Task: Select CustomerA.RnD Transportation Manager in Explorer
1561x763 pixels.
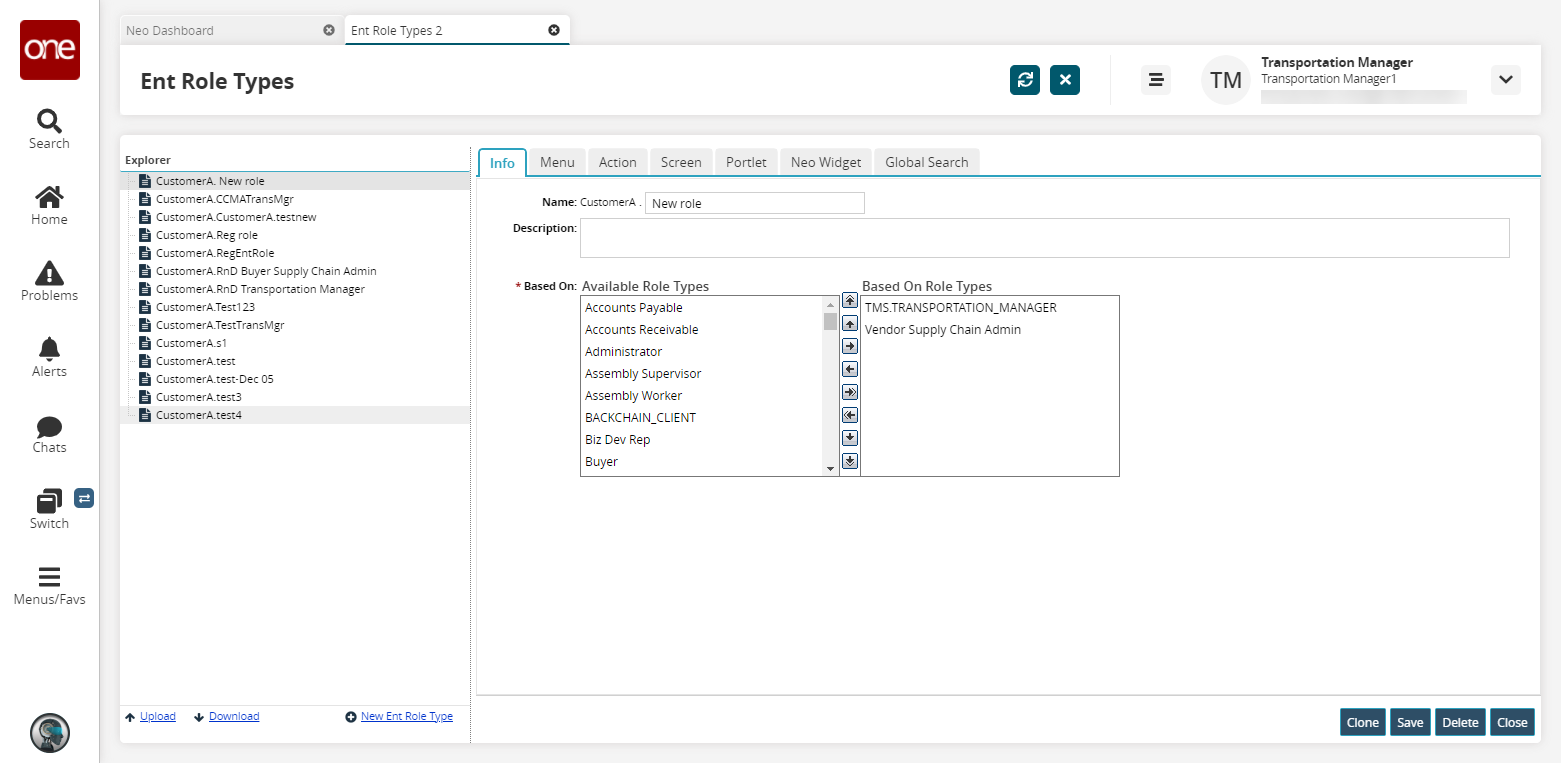Action: click(260, 289)
